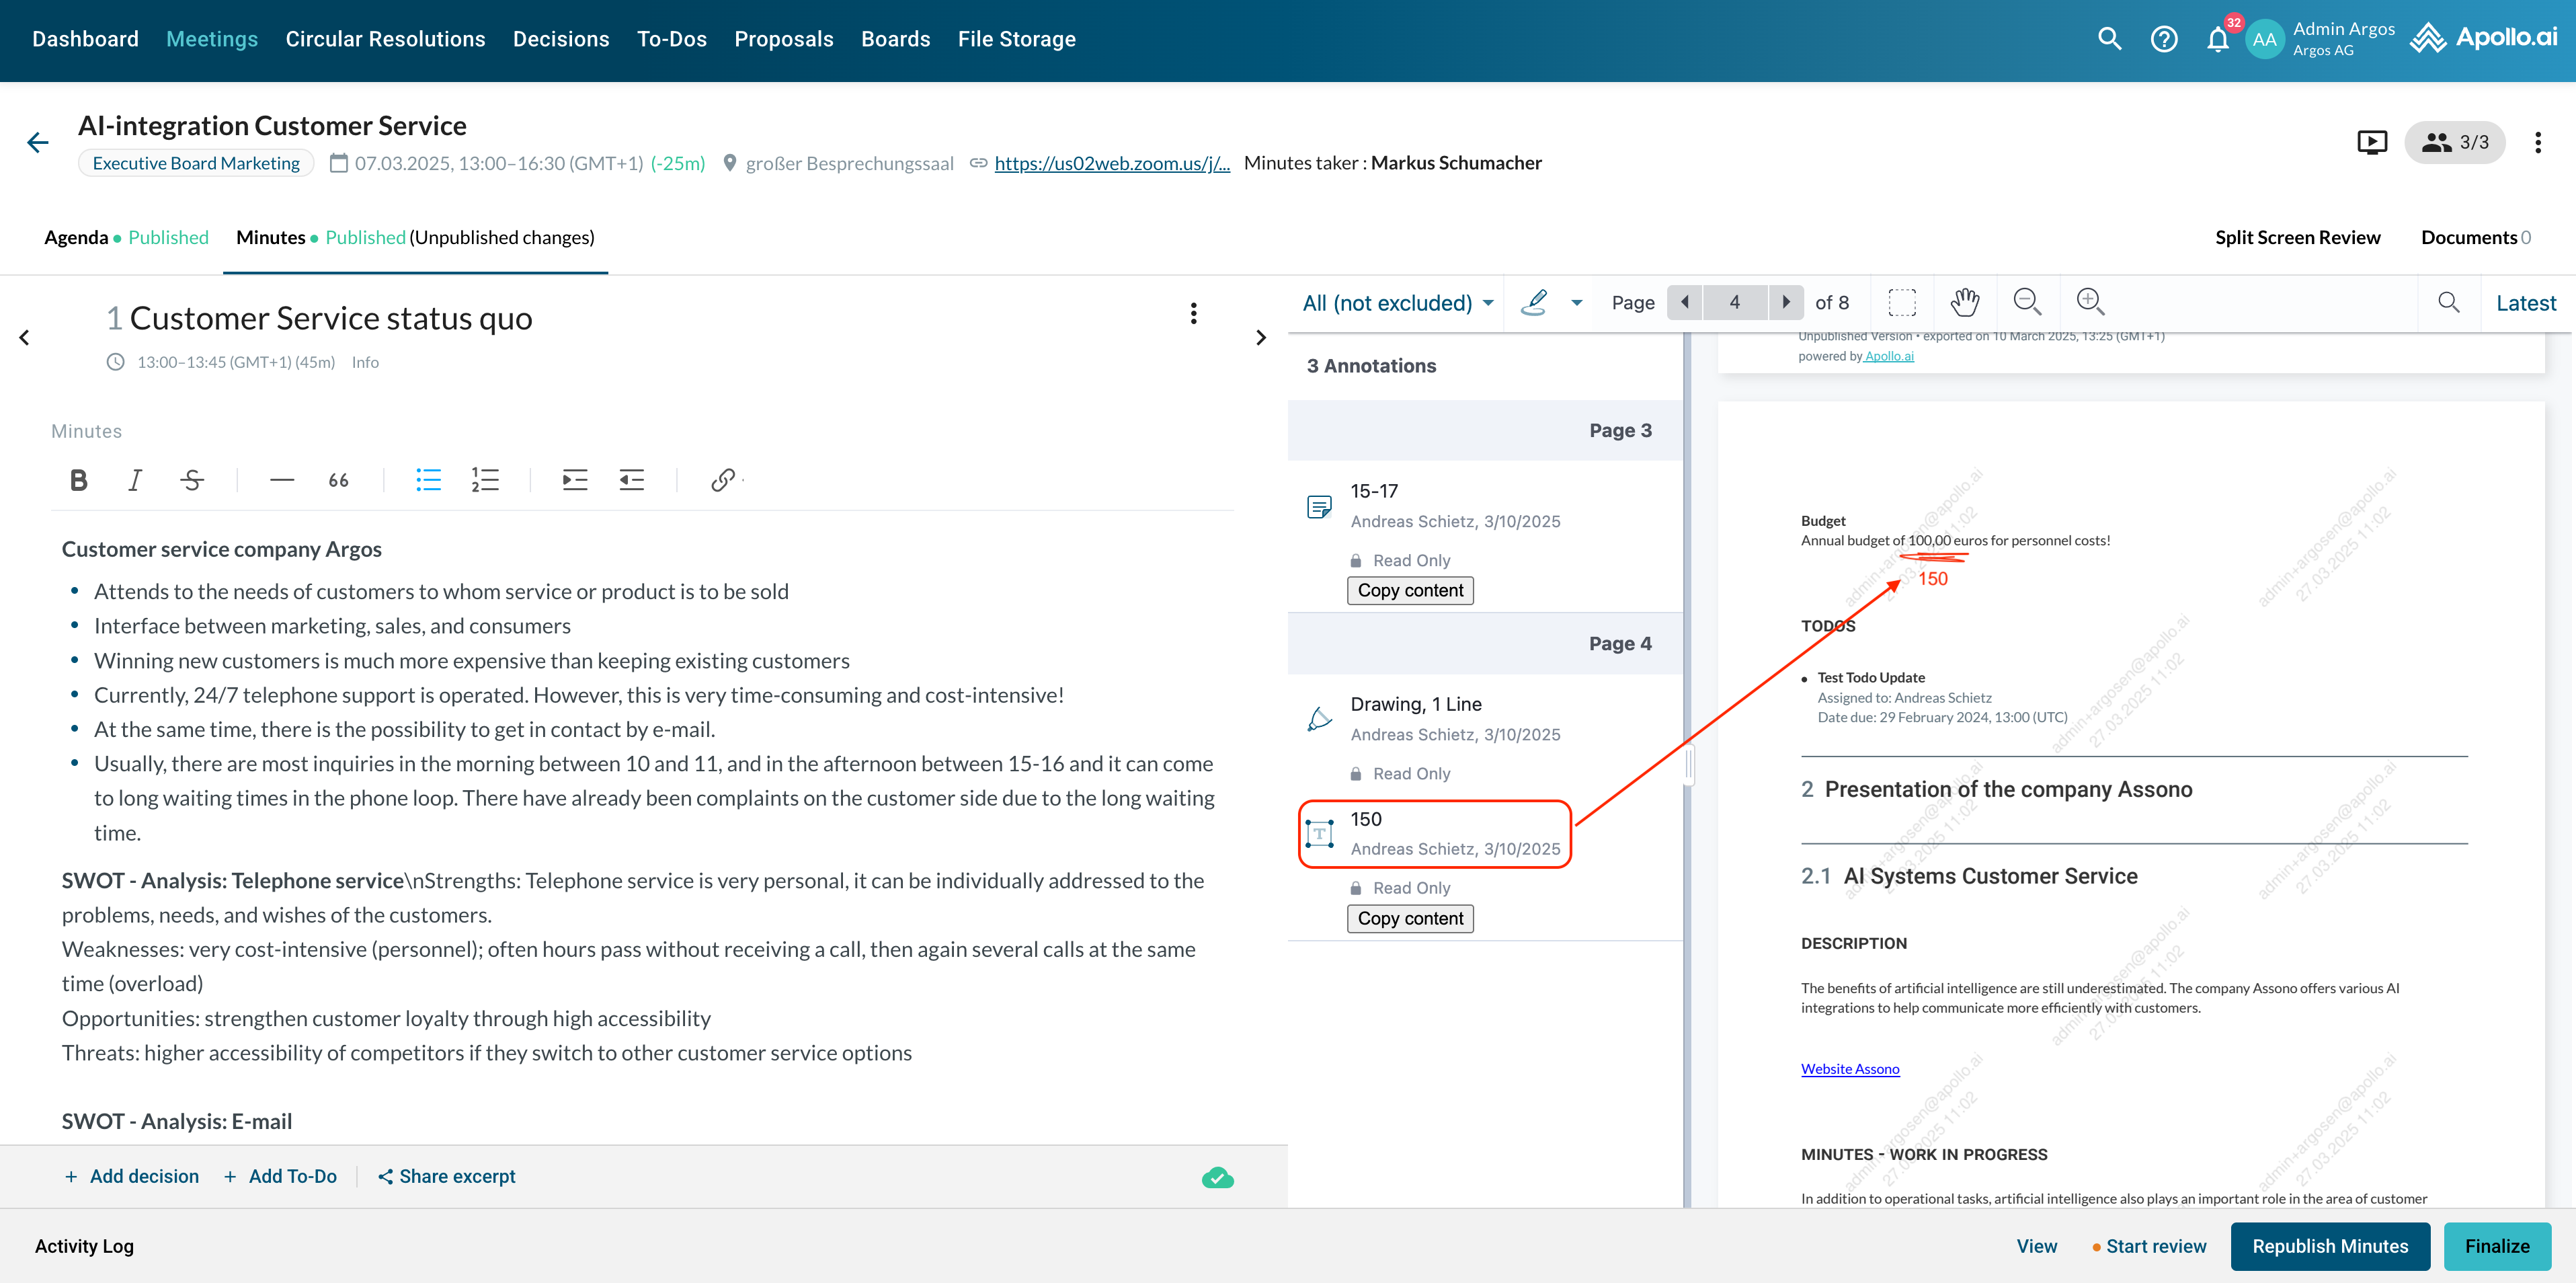Viewport: 2576px width, 1283px height.
Task: Open annotation pen tool options arrow
Action: pyautogui.click(x=1577, y=303)
